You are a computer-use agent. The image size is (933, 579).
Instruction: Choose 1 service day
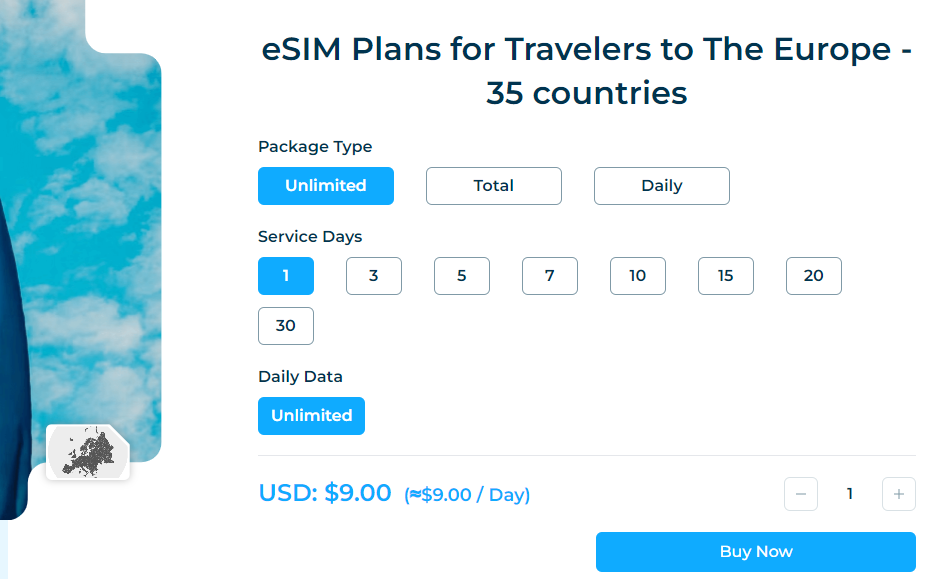coord(286,276)
